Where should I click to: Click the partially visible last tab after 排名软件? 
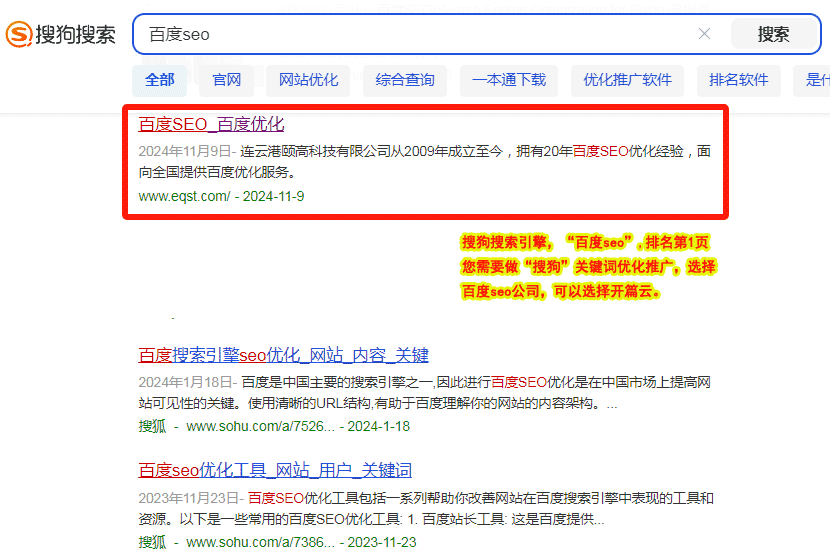pyautogui.click(x=814, y=80)
